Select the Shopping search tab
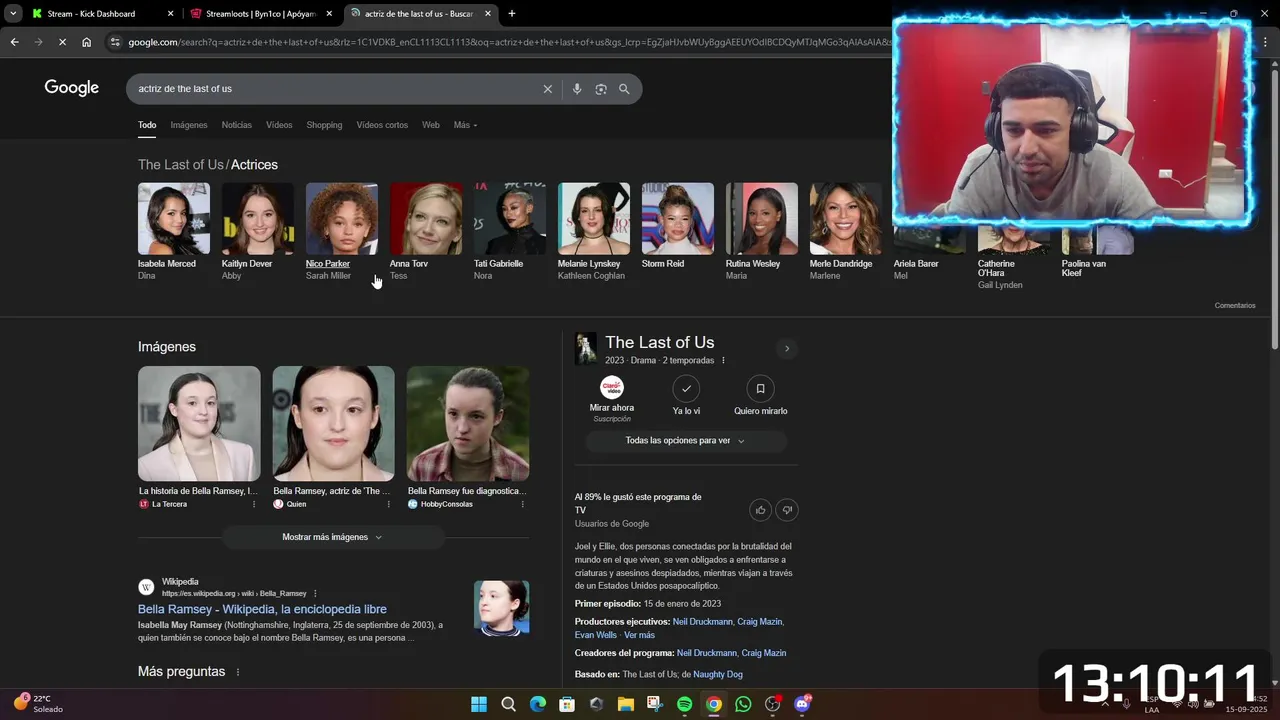Viewport: 1280px width, 720px height. pyautogui.click(x=324, y=125)
